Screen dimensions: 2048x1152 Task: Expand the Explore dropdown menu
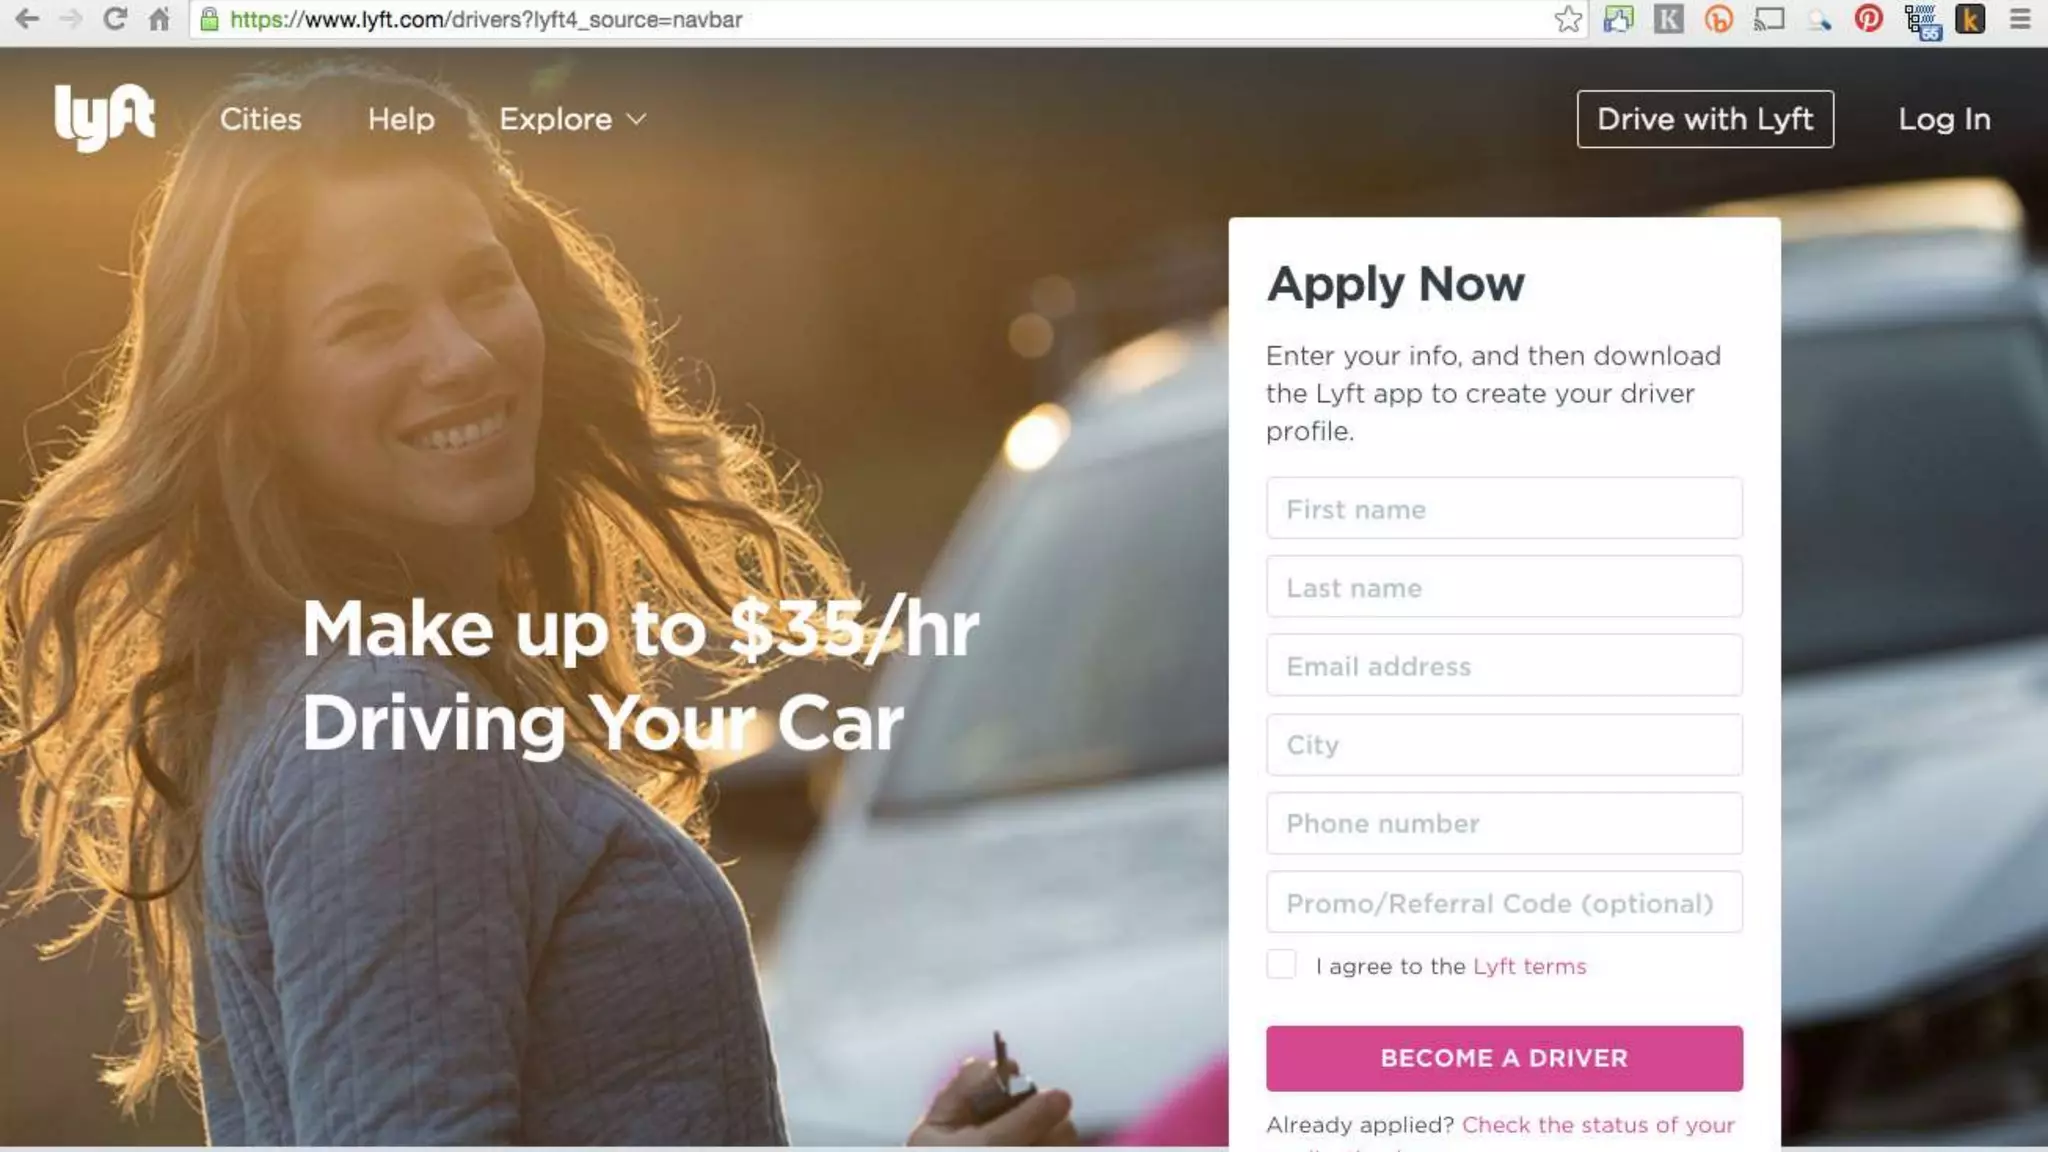pos(573,119)
